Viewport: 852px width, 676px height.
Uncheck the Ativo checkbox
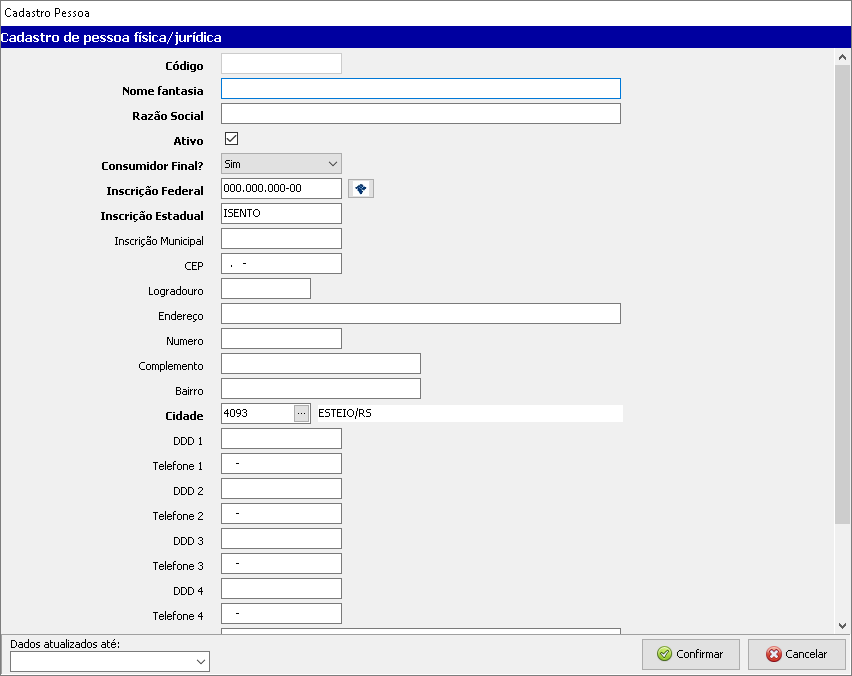(231, 139)
